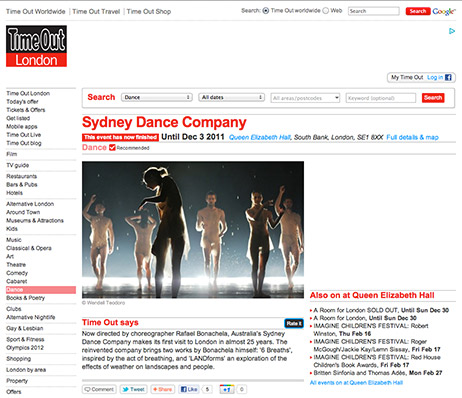Open Robert Winston Imagine Children's Festival listing
The width and height of the screenshot is (462, 398).
coord(371,330)
